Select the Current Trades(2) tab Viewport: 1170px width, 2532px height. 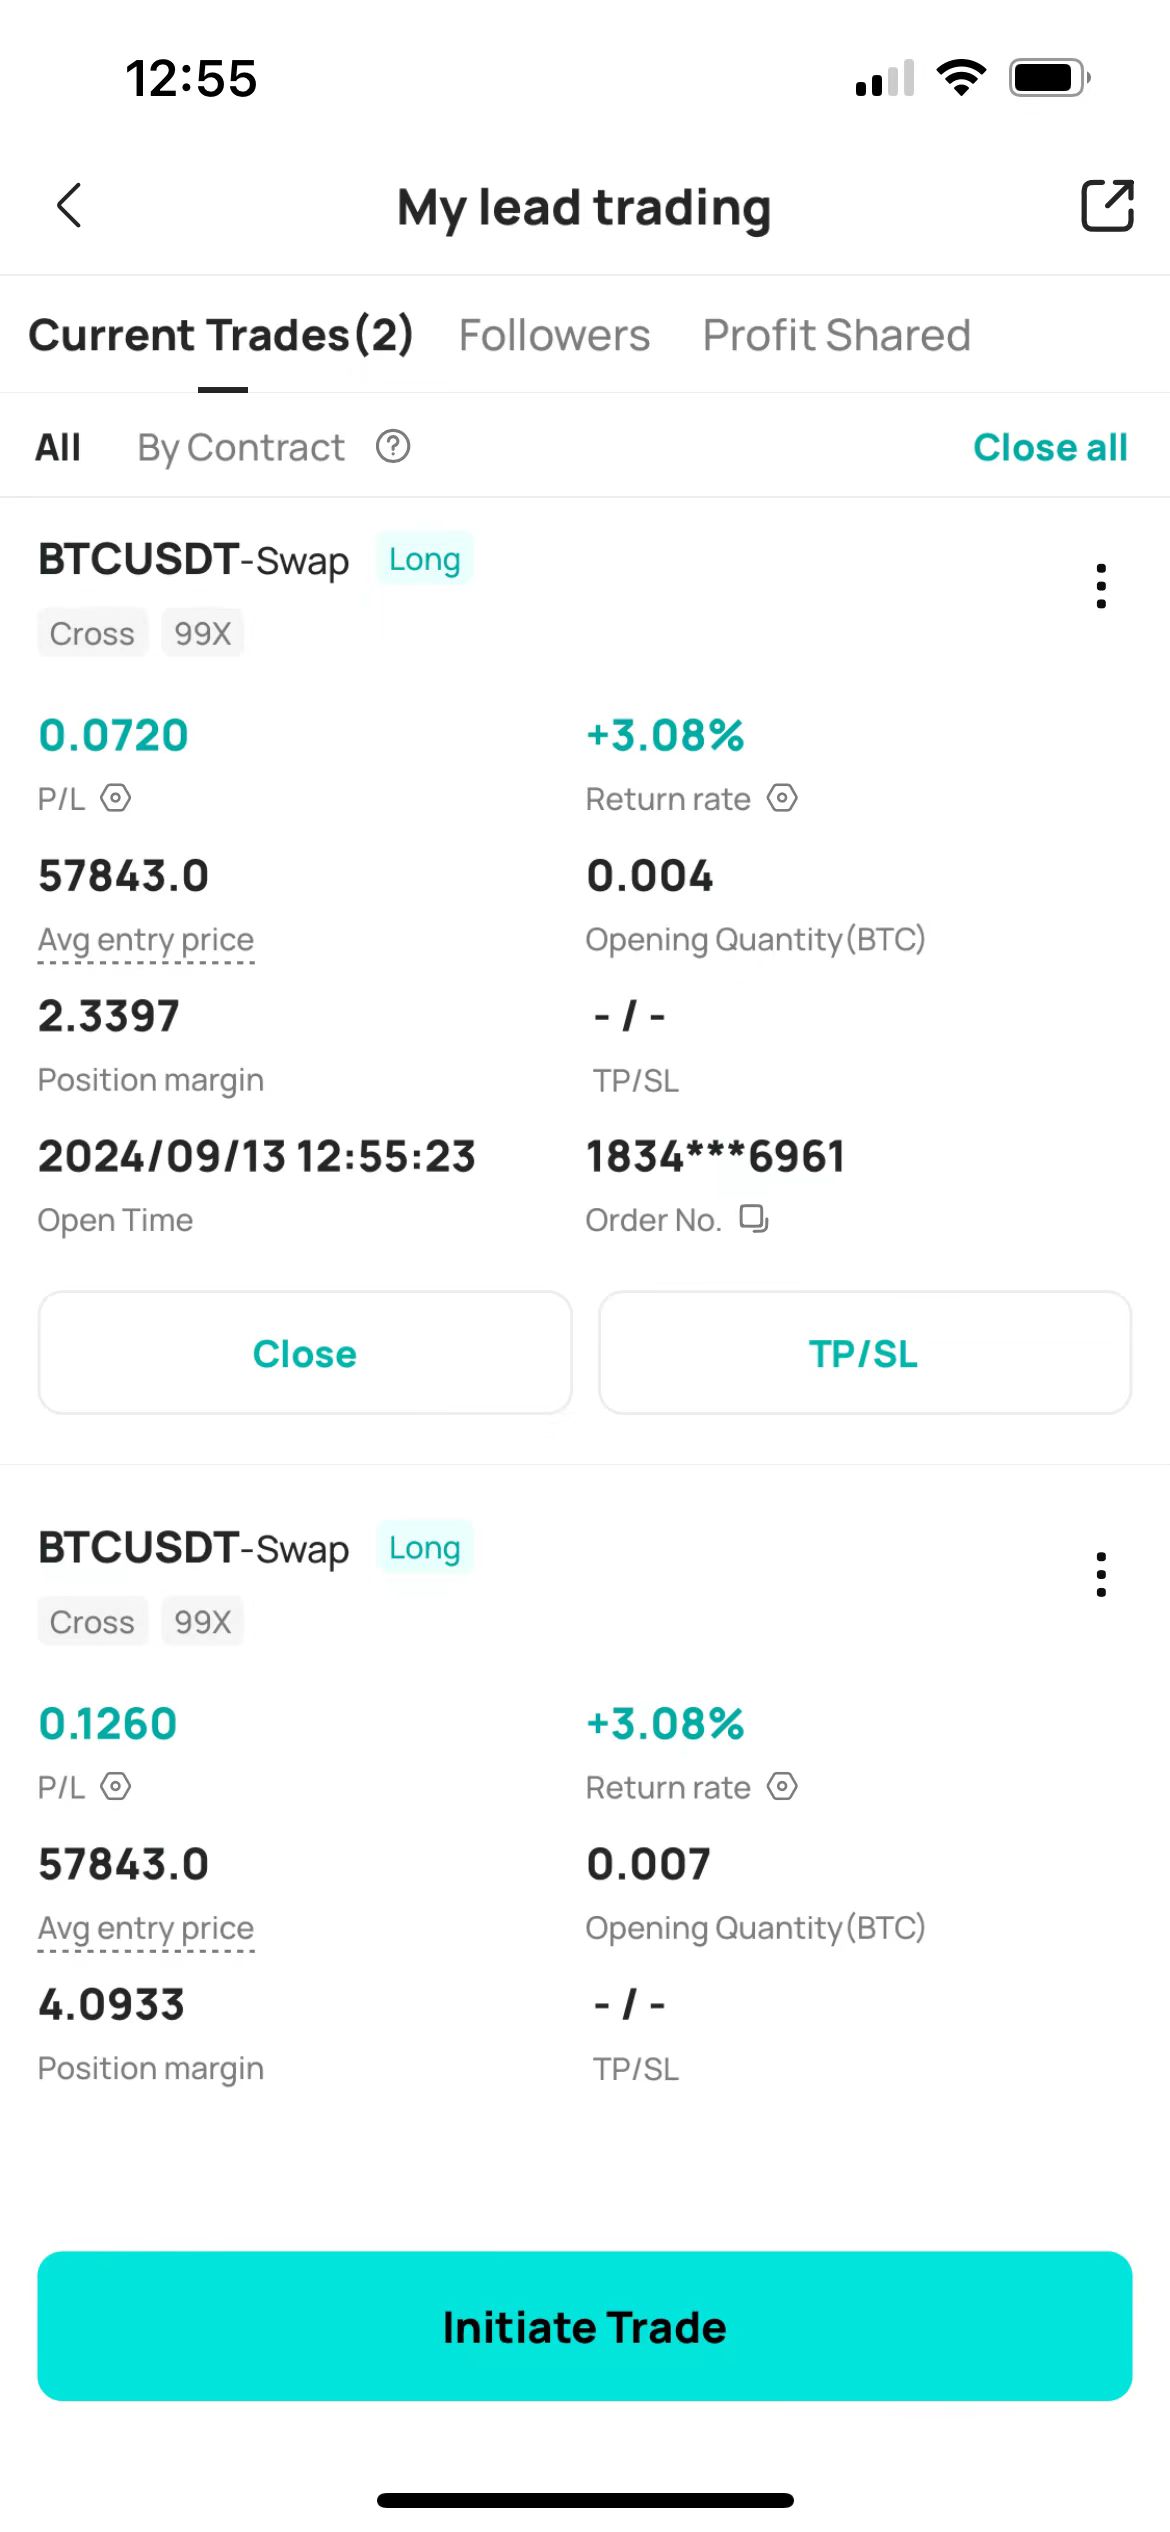pos(221,335)
